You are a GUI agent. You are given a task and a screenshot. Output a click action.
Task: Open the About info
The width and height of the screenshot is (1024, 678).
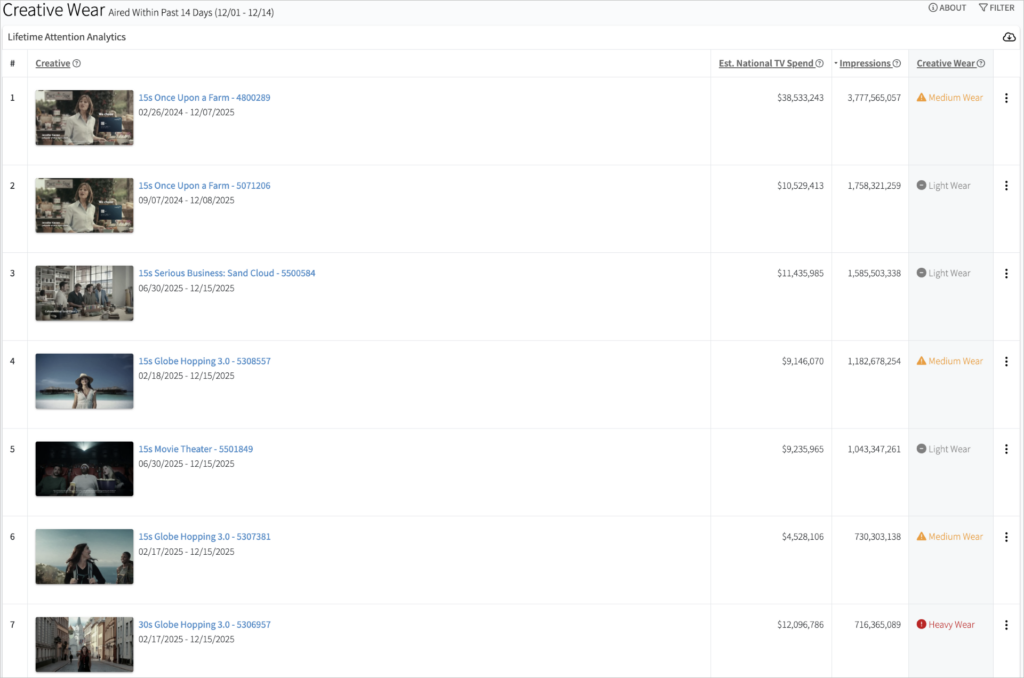(947, 8)
